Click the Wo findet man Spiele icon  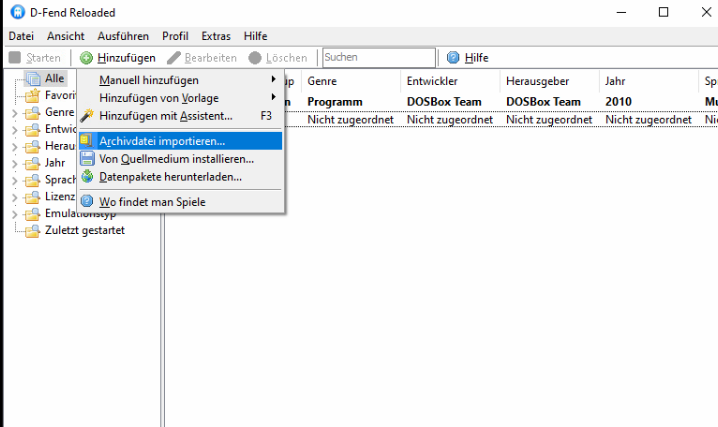87,202
